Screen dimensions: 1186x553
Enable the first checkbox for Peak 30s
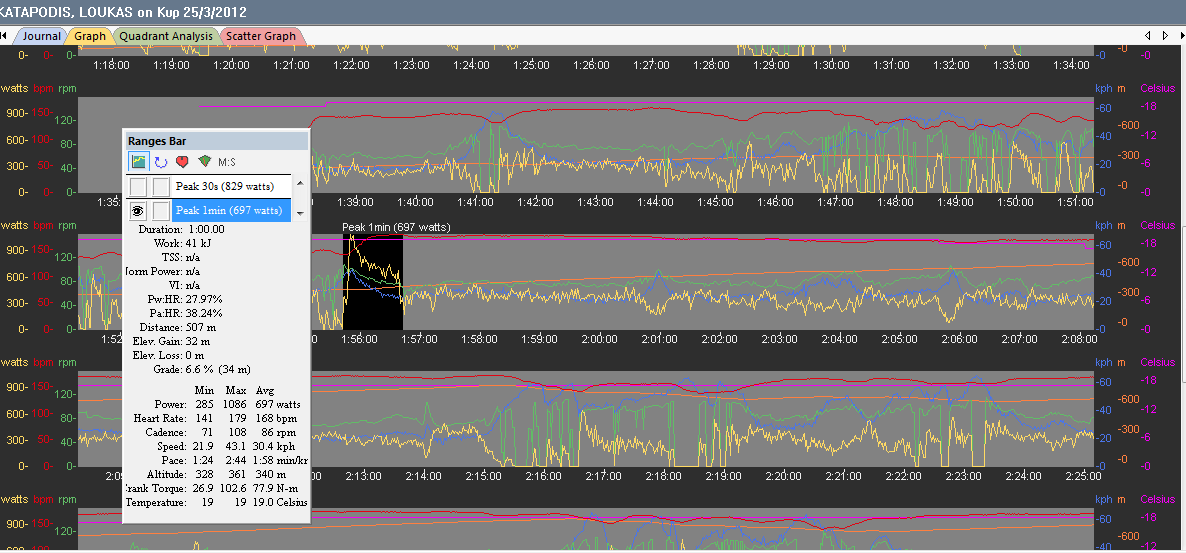pos(138,186)
